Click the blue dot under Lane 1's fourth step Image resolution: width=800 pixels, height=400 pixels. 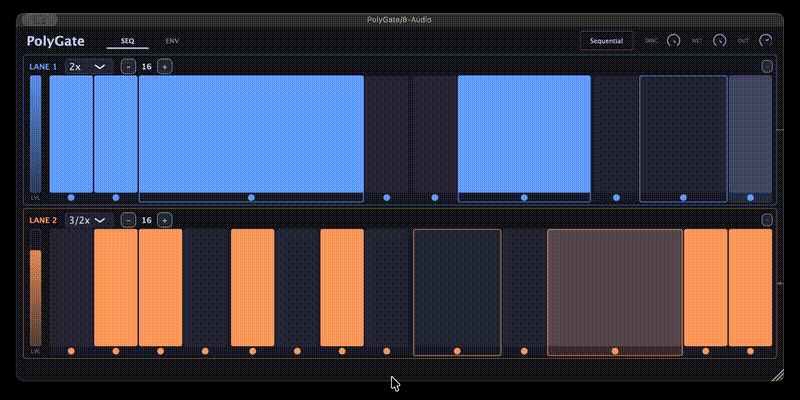click(387, 197)
